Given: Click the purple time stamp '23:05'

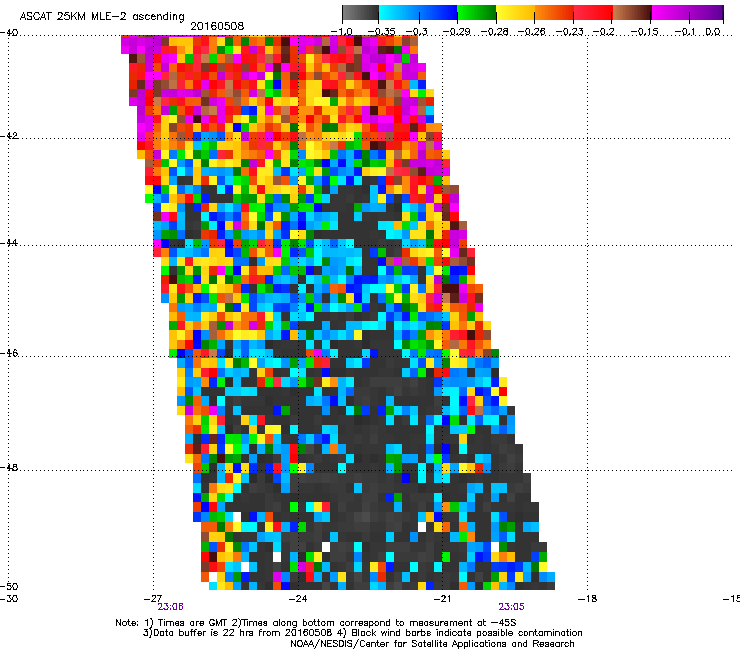Looking at the screenshot, I should 511,607.
